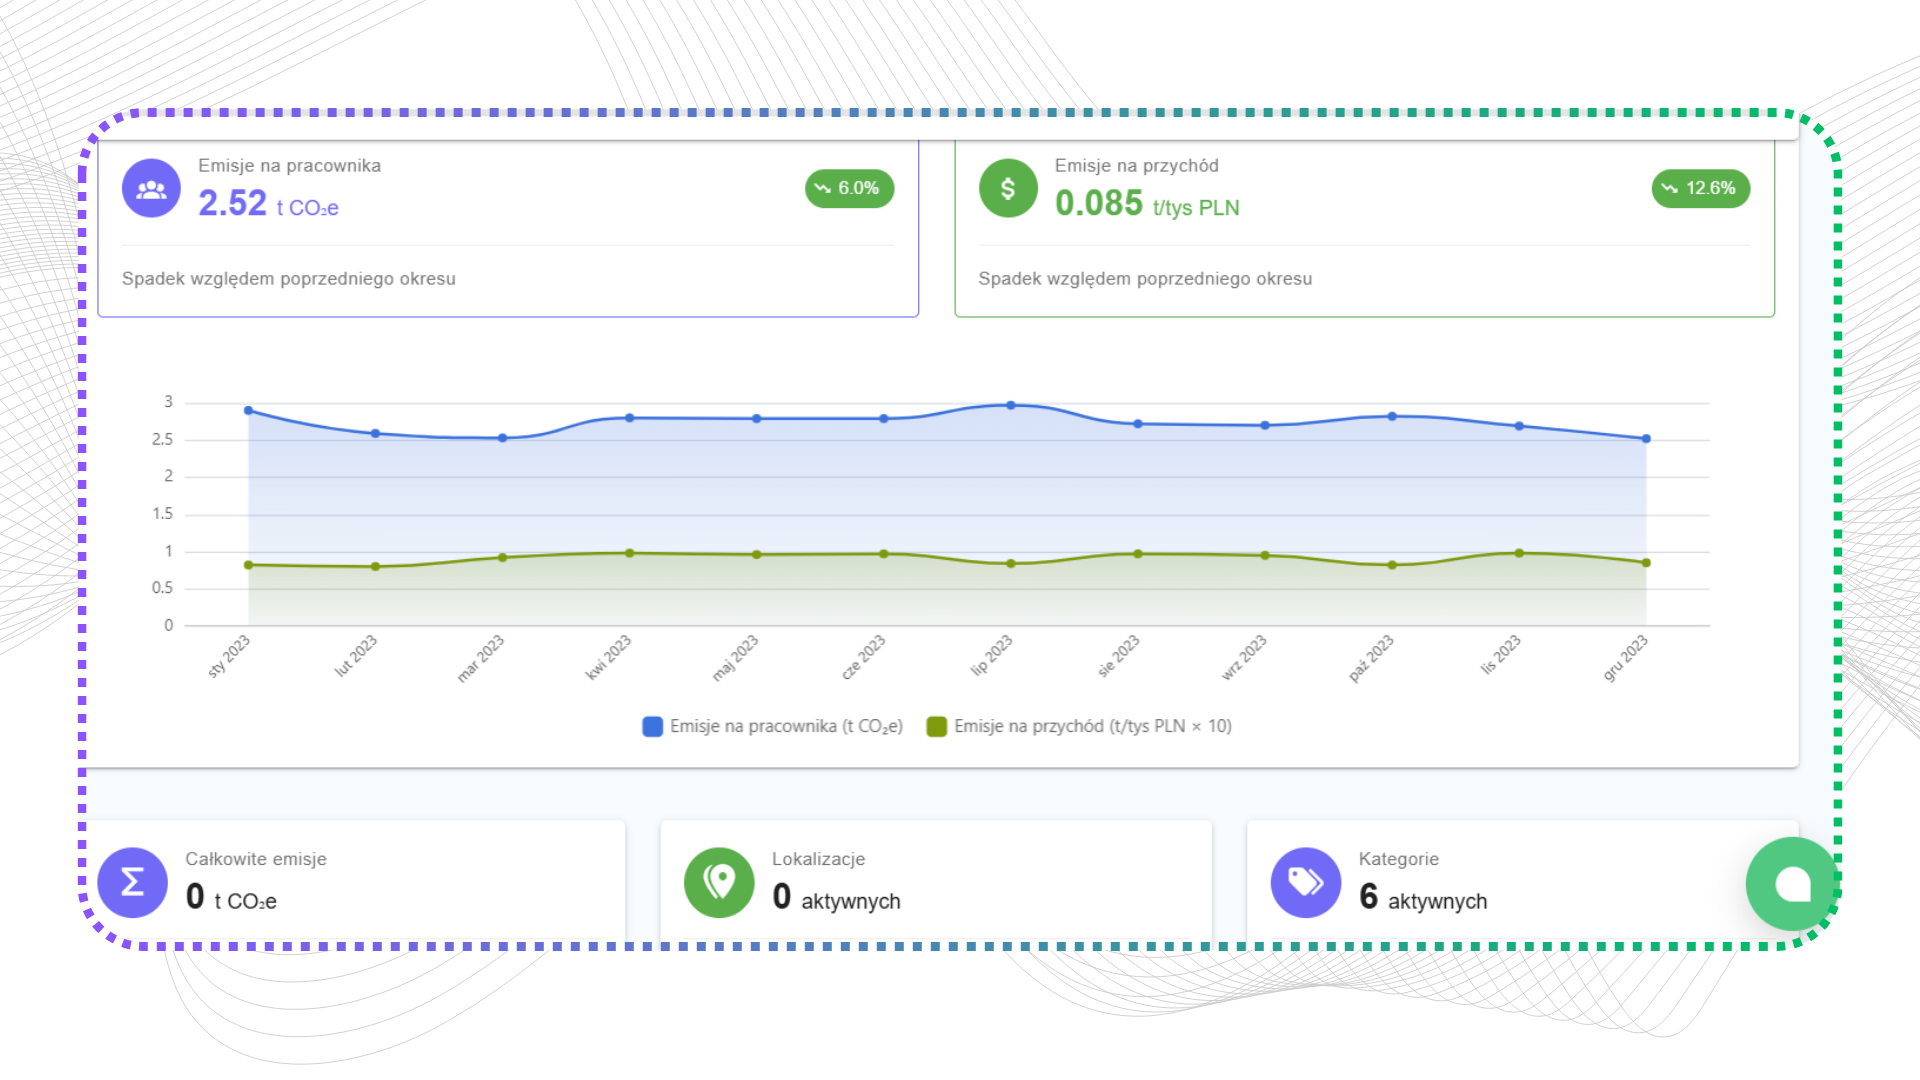The width and height of the screenshot is (1920, 1080).
Task: Toggle Emisje na przychód legend series
Action: tap(1092, 726)
